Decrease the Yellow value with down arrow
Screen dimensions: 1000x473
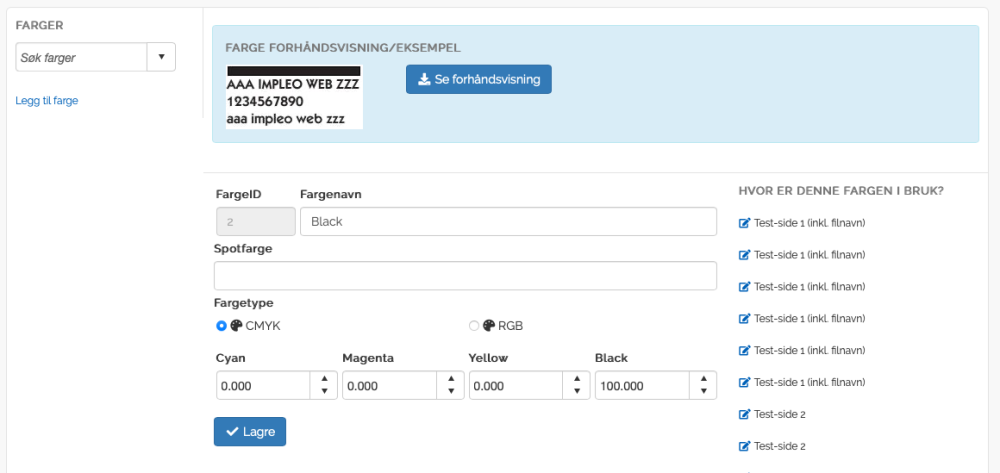(577, 391)
